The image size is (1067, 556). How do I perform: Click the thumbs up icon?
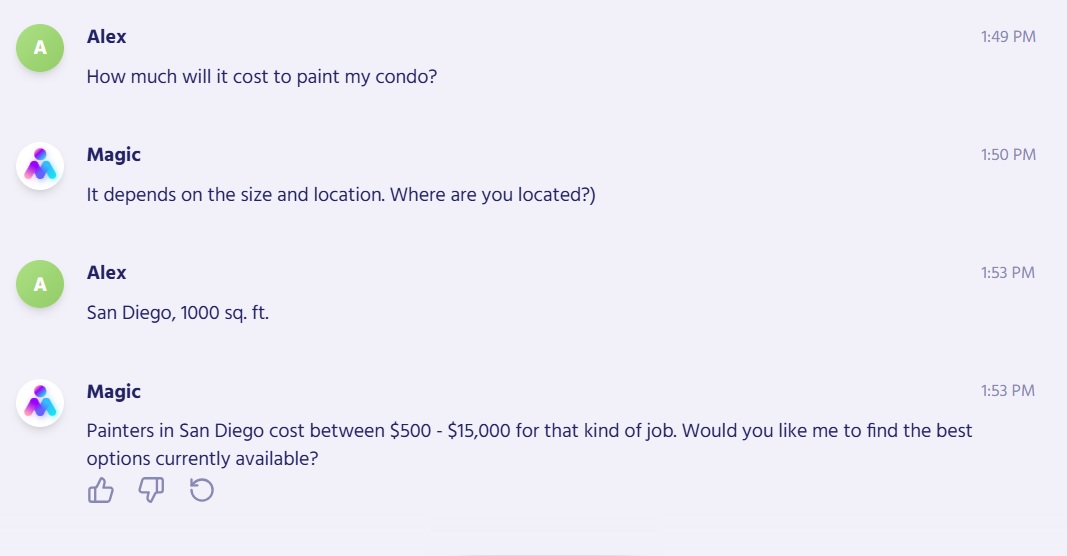[101, 490]
